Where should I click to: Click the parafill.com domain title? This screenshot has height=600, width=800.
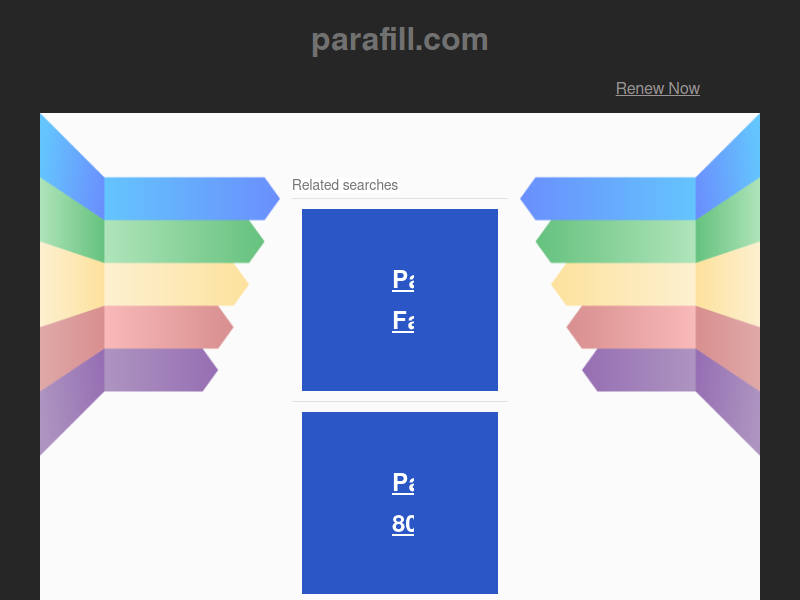(399, 39)
